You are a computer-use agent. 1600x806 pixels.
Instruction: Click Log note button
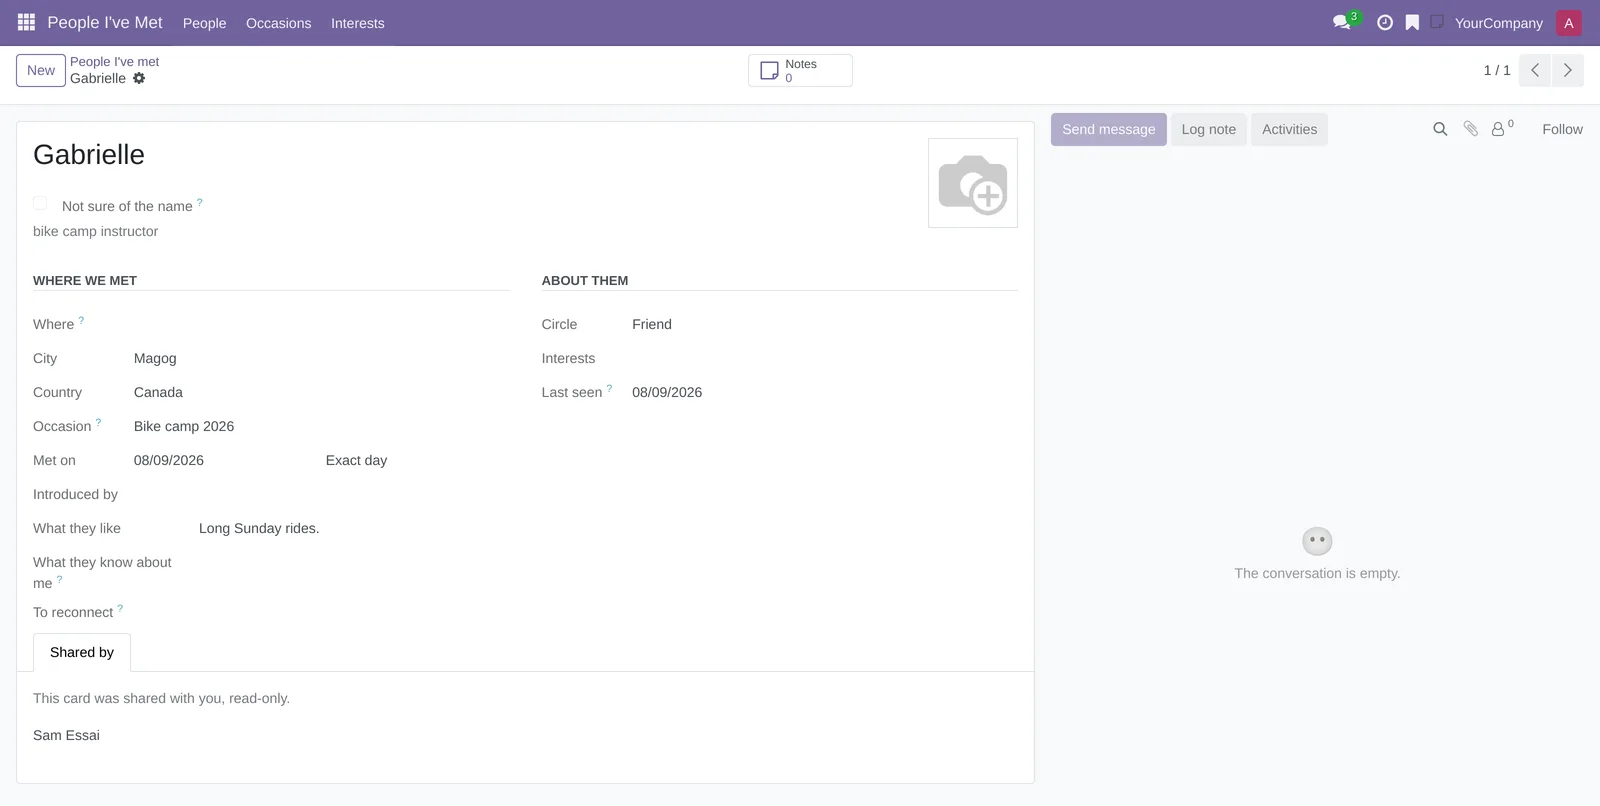(1208, 129)
